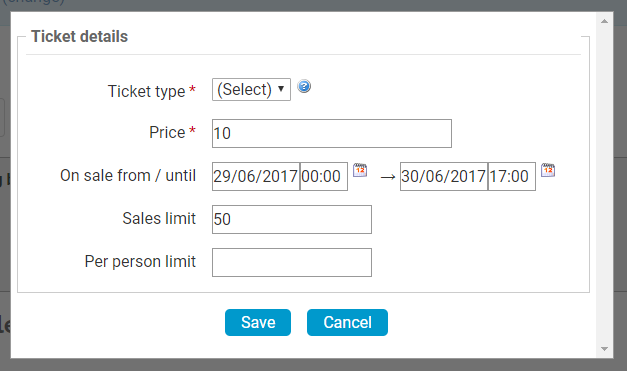Click the scrollbar down arrow
The image size is (627, 371).
604,349
